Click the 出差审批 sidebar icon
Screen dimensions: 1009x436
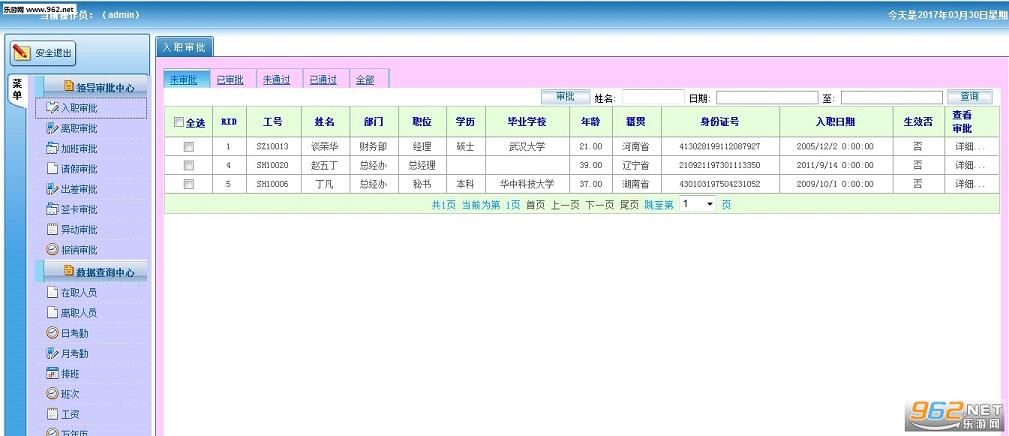53,189
